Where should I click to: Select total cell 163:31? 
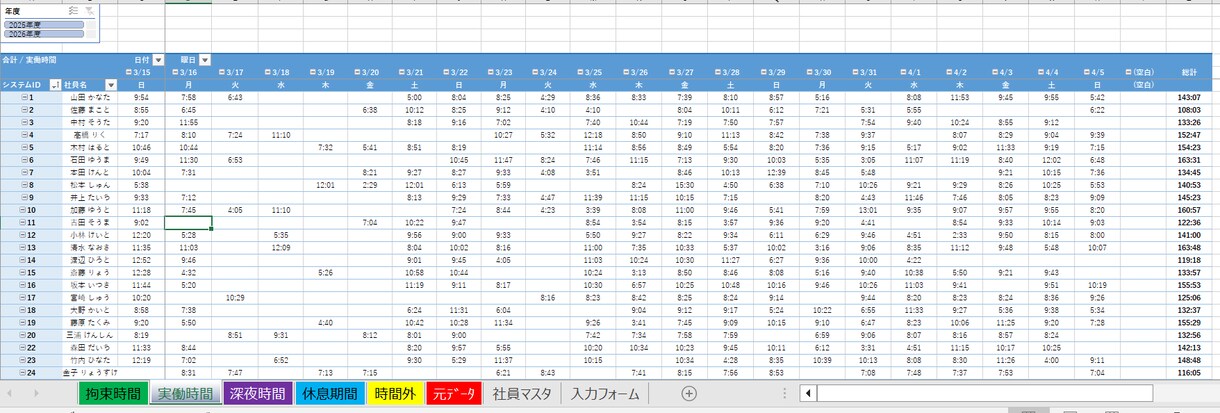(1189, 160)
